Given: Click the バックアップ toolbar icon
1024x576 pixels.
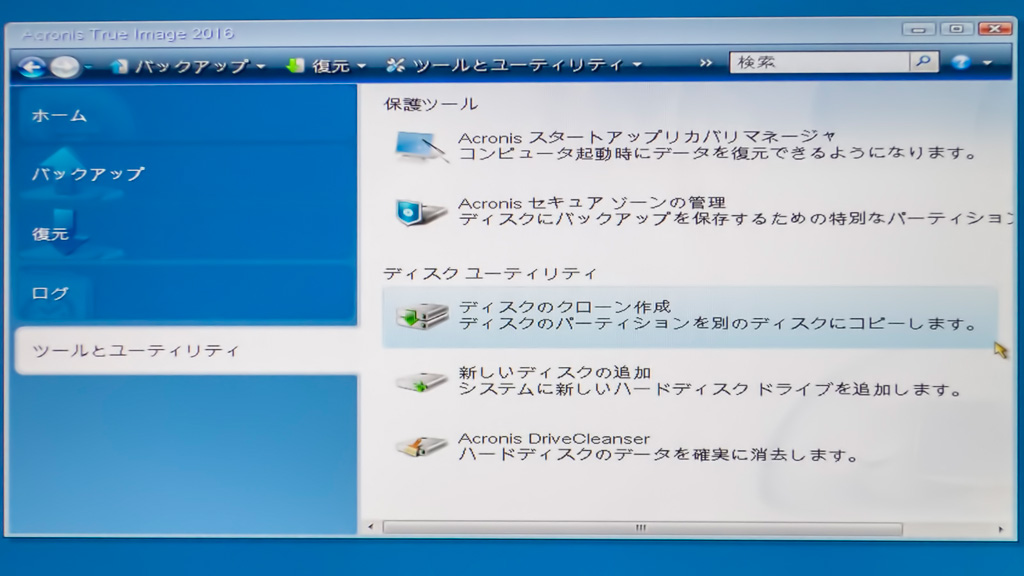Looking at the screenshot, I should coord(119,66).
